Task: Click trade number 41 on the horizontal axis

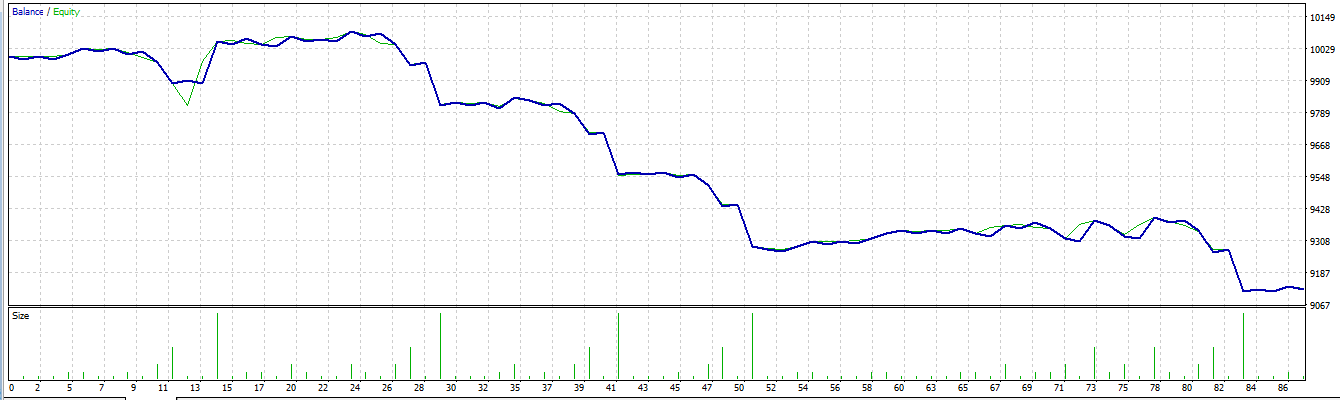Action: (x=611, y=387)
